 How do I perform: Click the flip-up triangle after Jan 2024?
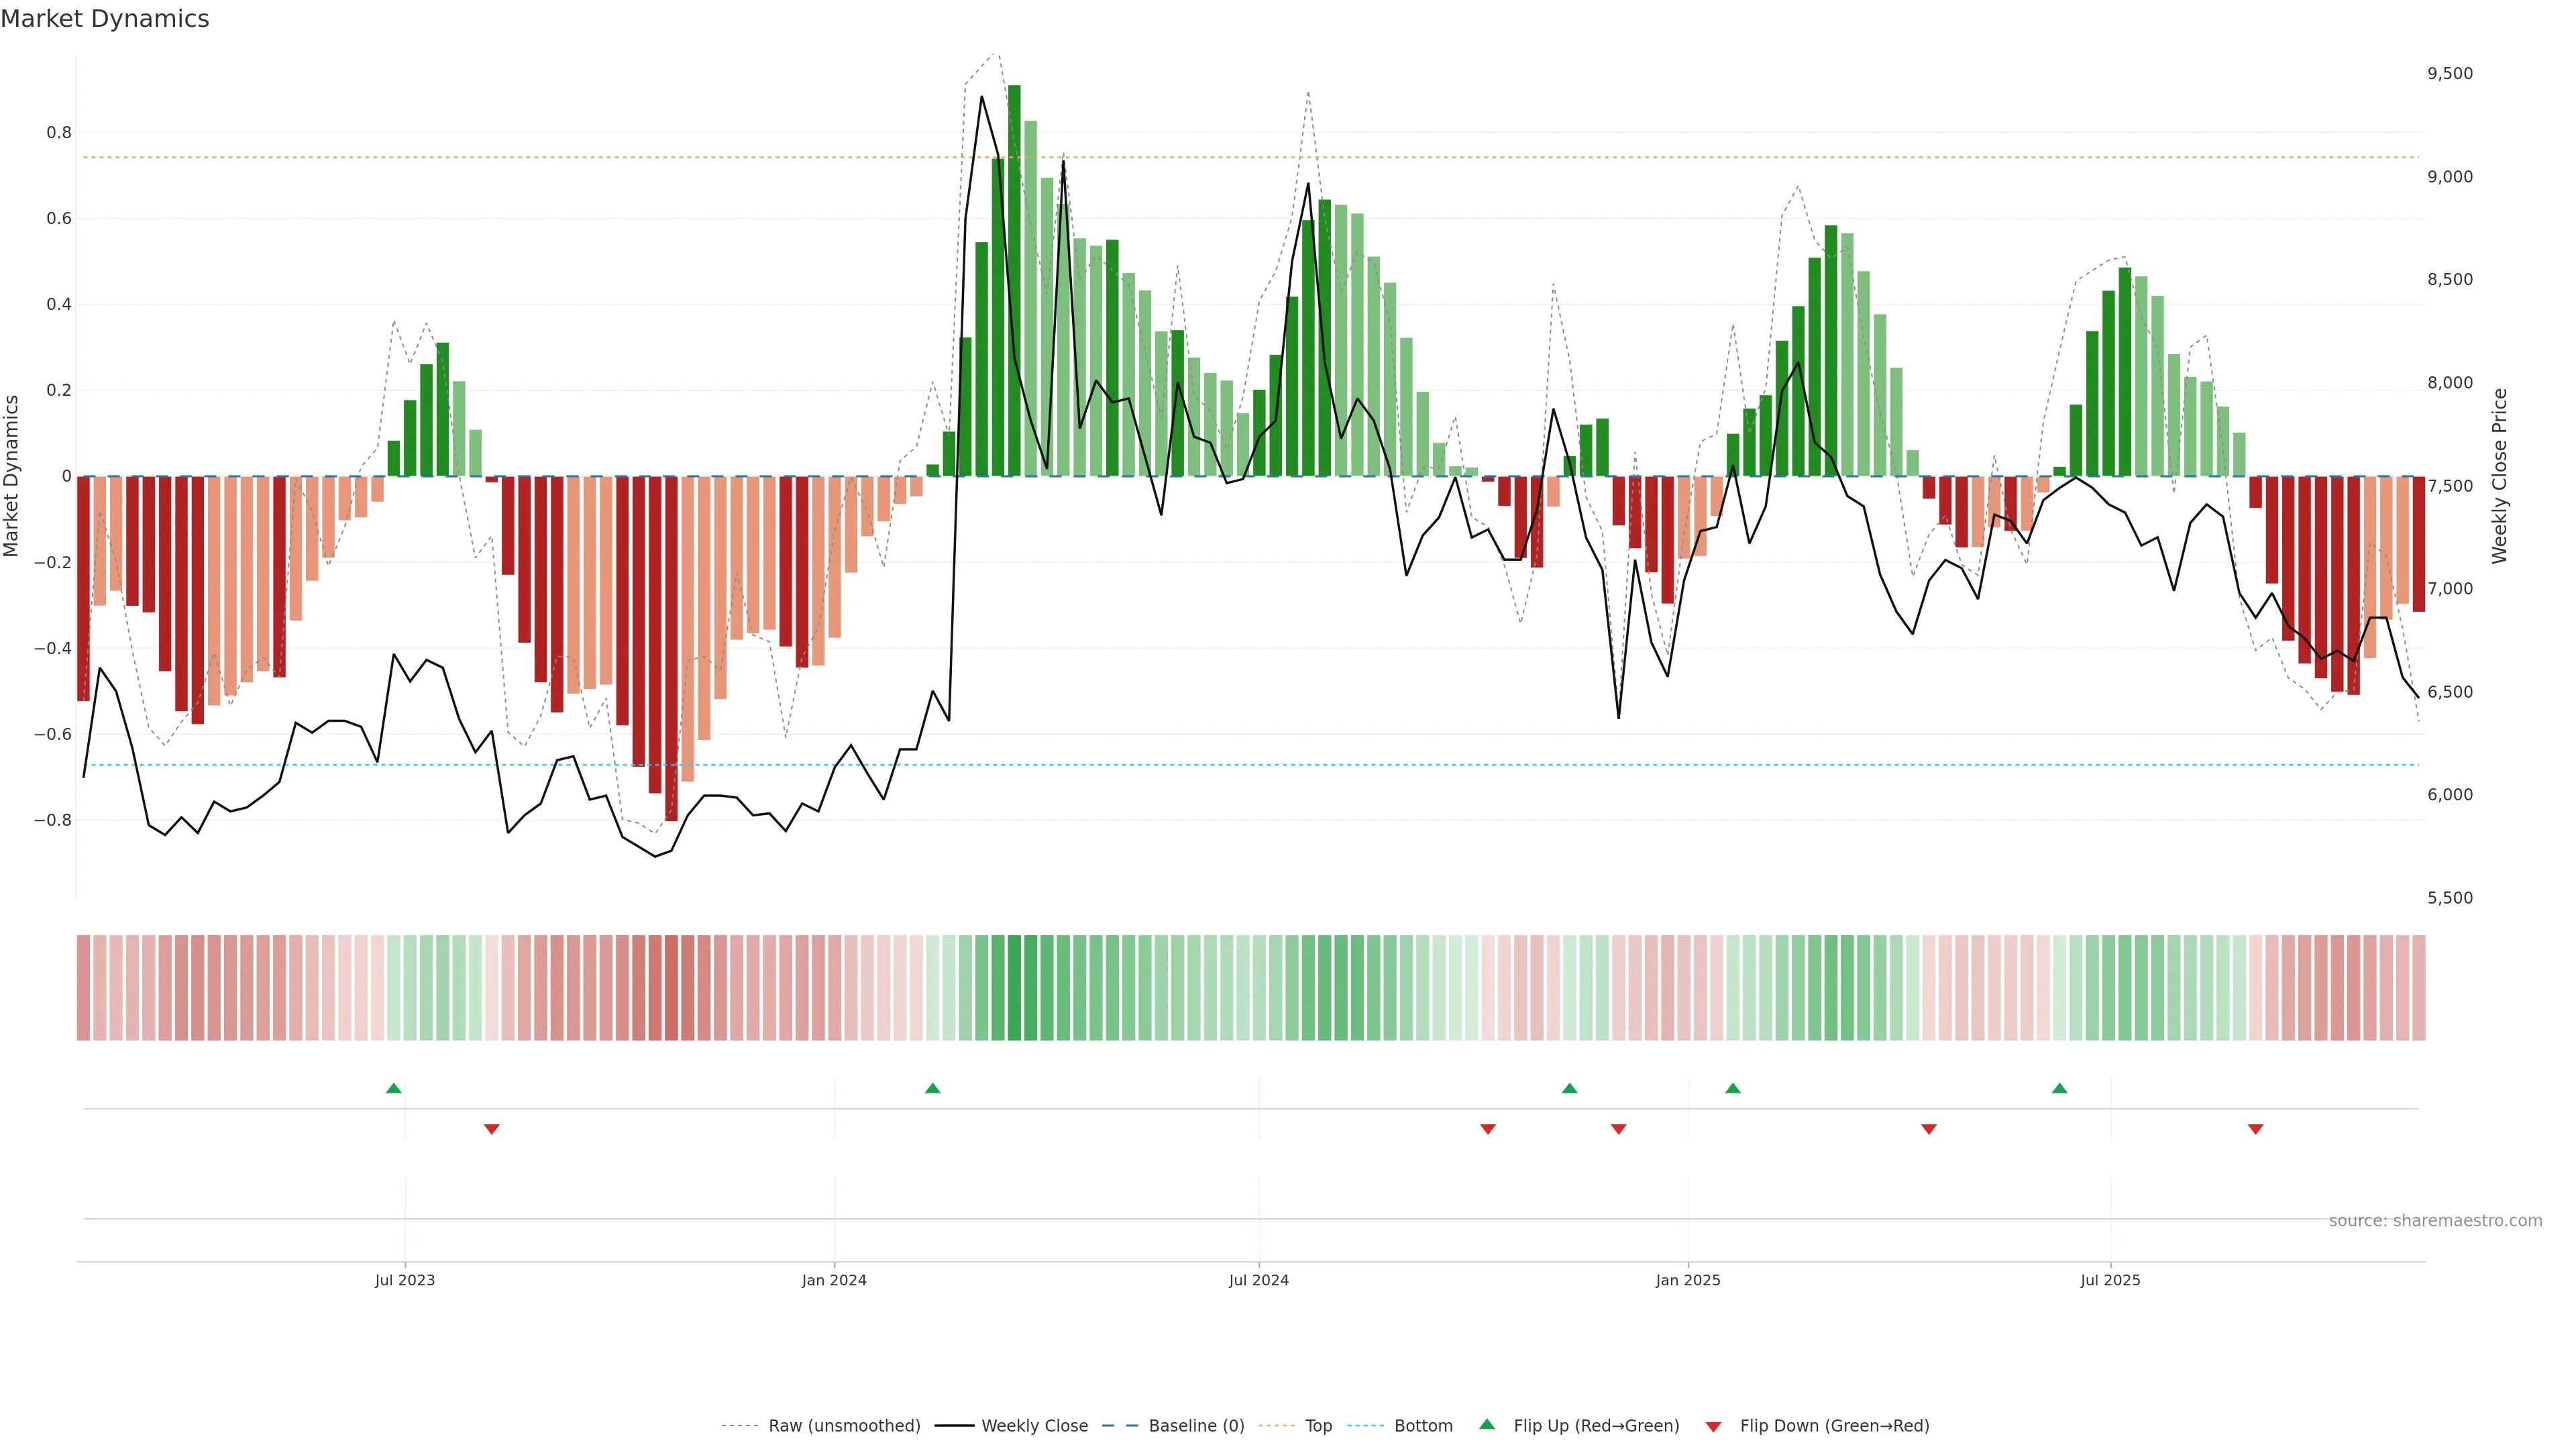point(933,1088)
